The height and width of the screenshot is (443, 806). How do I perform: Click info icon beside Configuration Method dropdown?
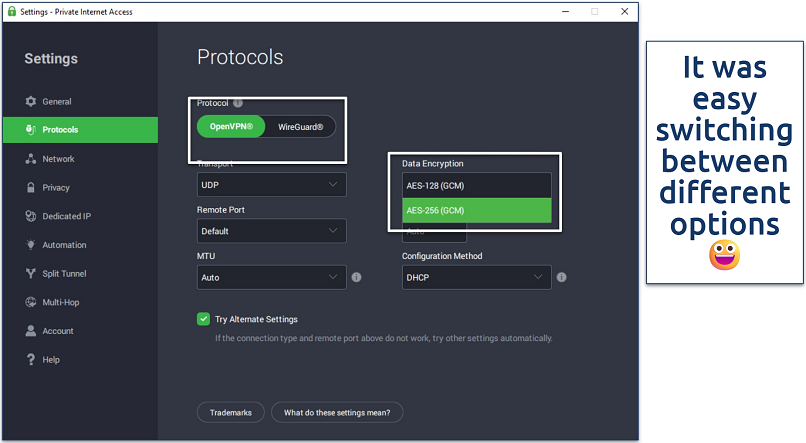561,278
